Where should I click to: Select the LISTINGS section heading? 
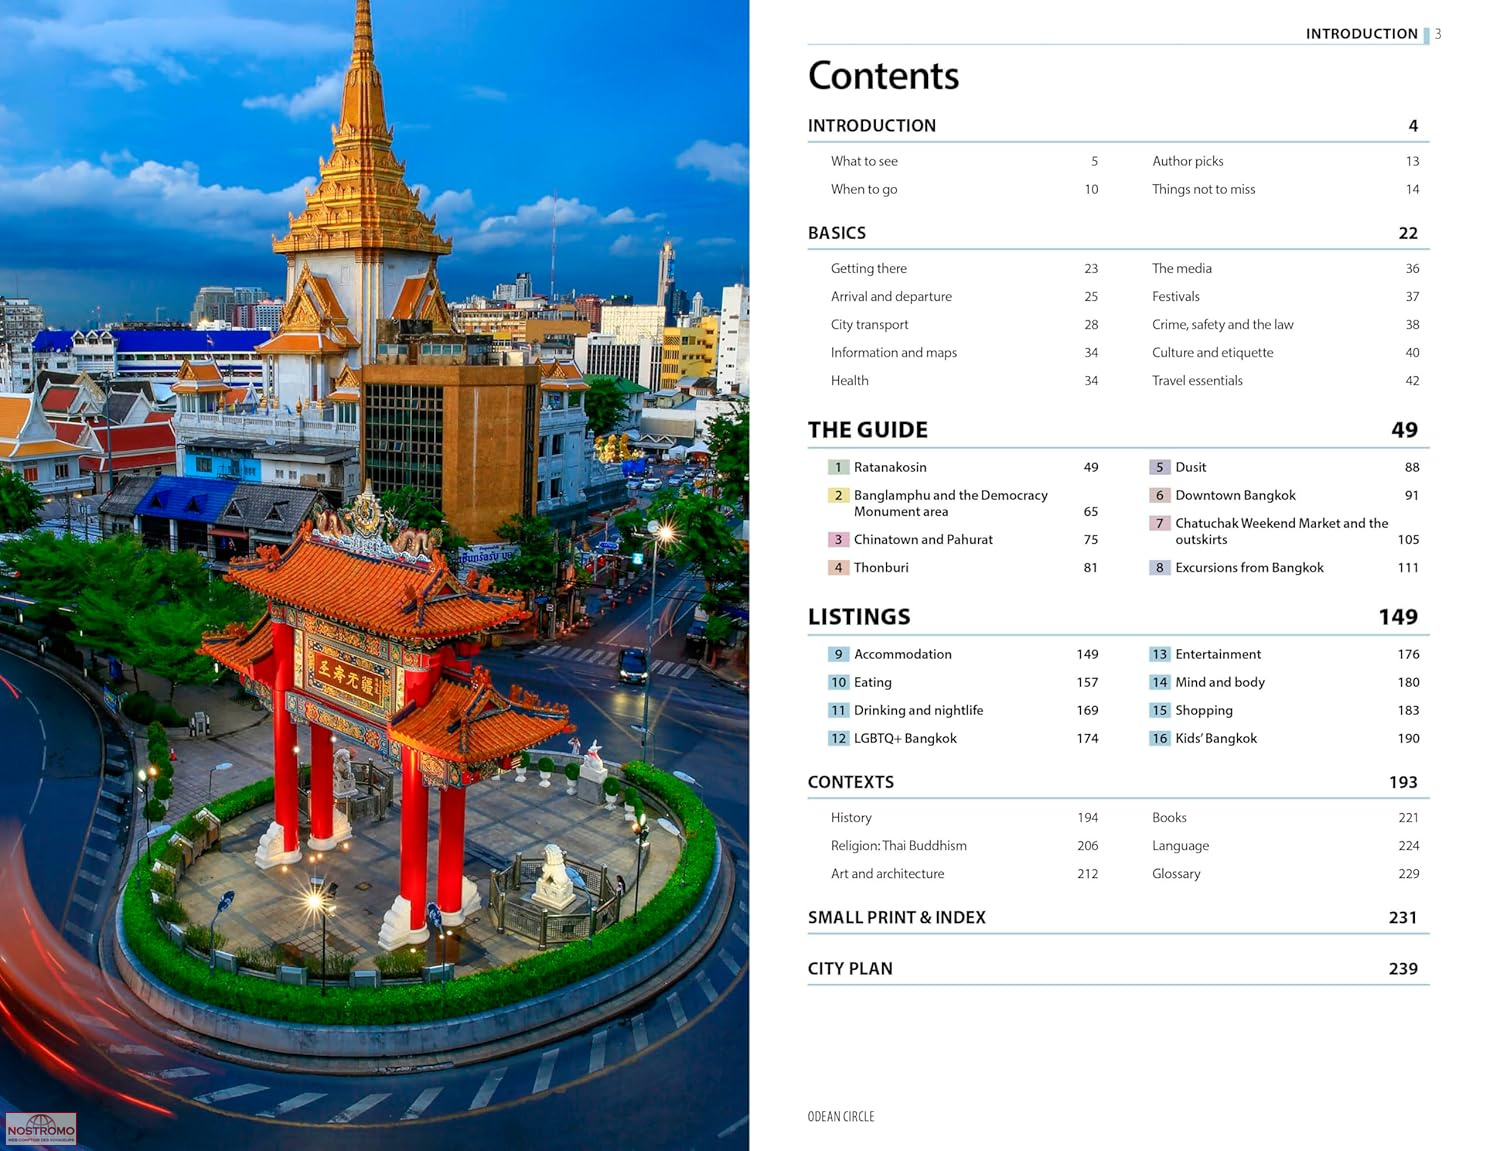coord(859,617)
